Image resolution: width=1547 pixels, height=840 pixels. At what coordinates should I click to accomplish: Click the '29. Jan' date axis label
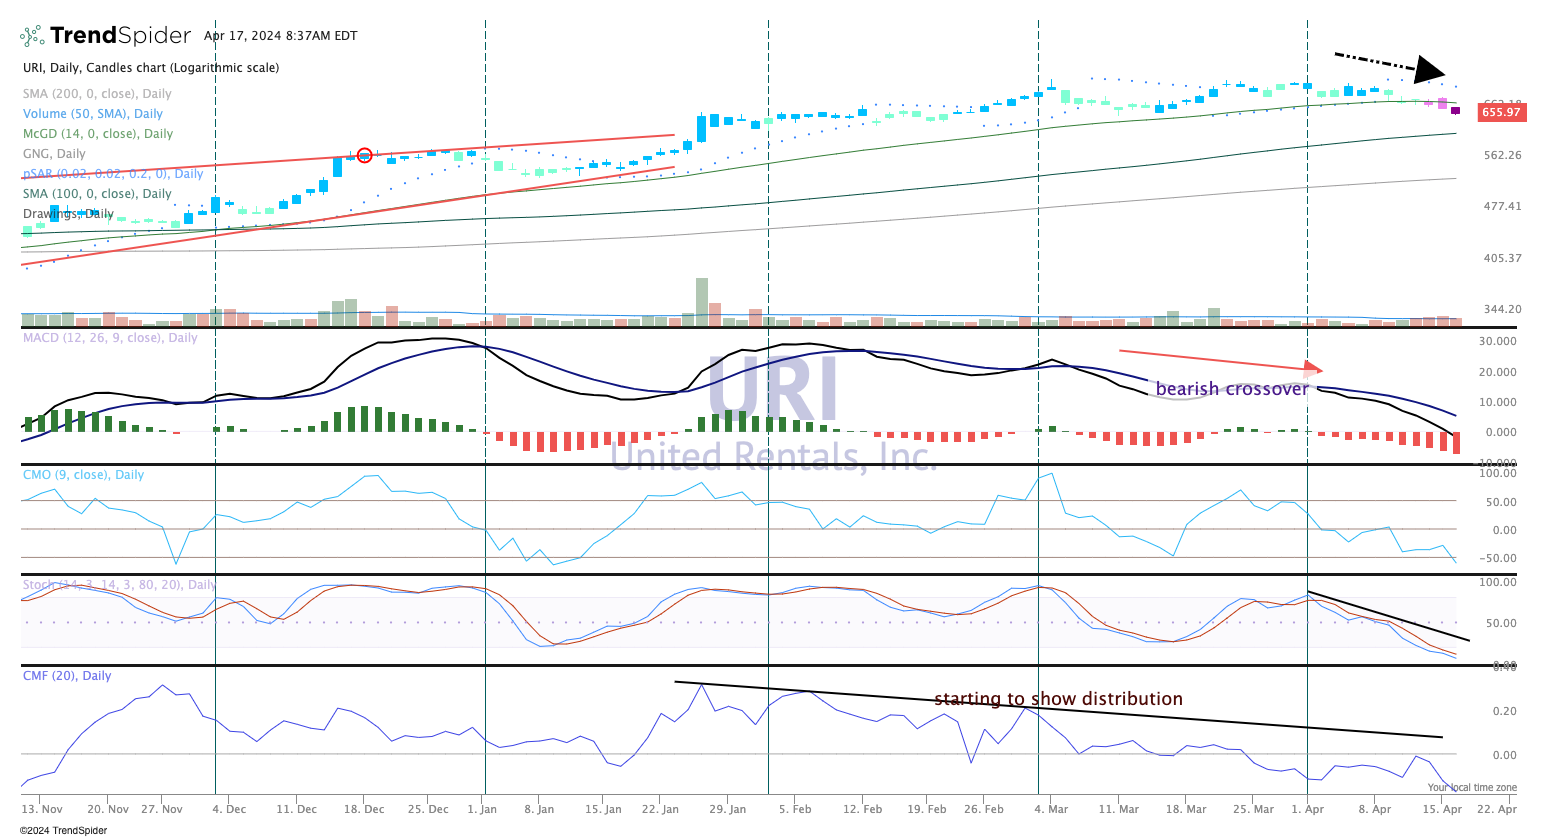click(727, 809)
